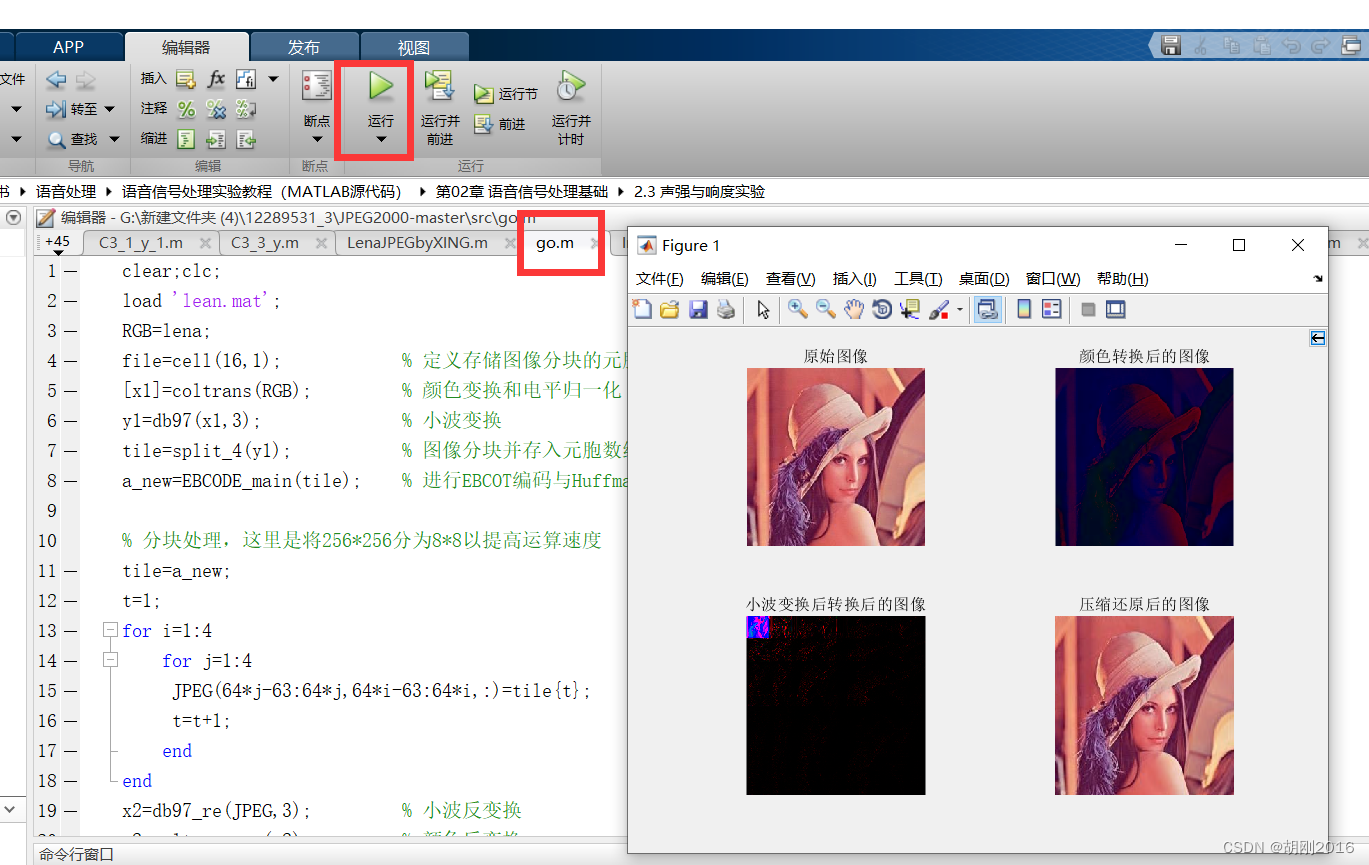The width and height of the screenshot is (1369, 865).
Task: Open Figure 1 帮助(H) menu
Action: coord(1123,279)
